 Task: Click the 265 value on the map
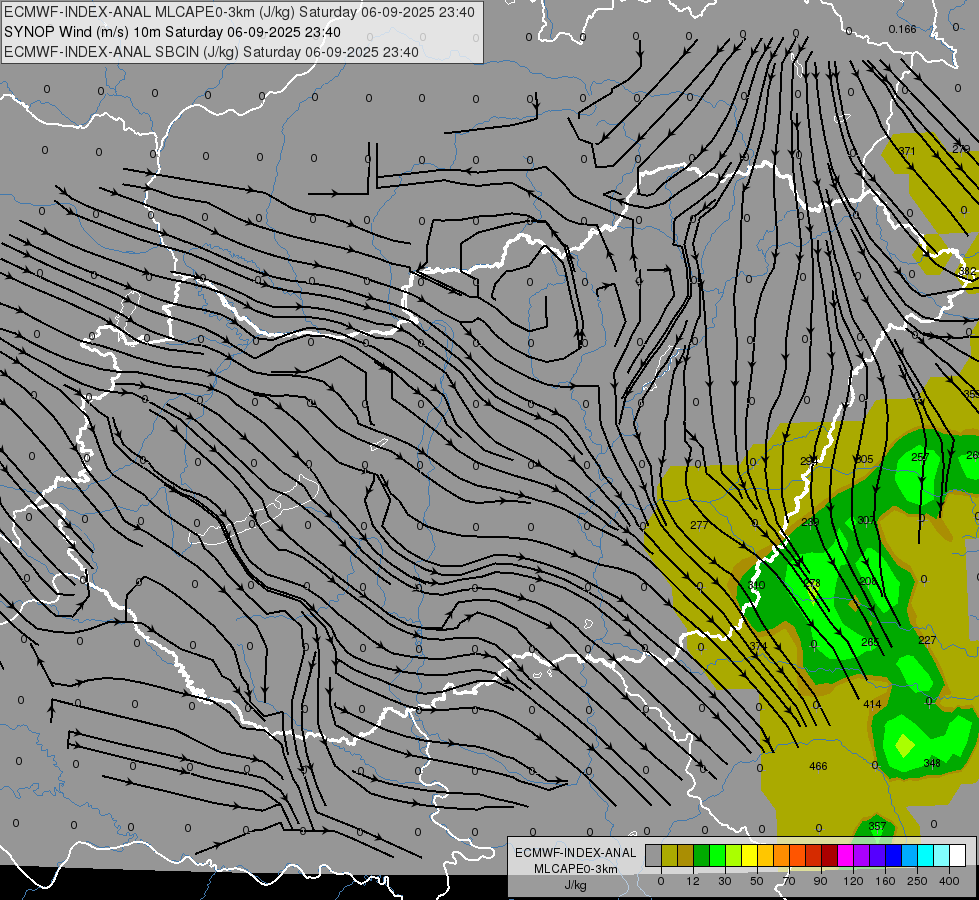tap(870, 642)
